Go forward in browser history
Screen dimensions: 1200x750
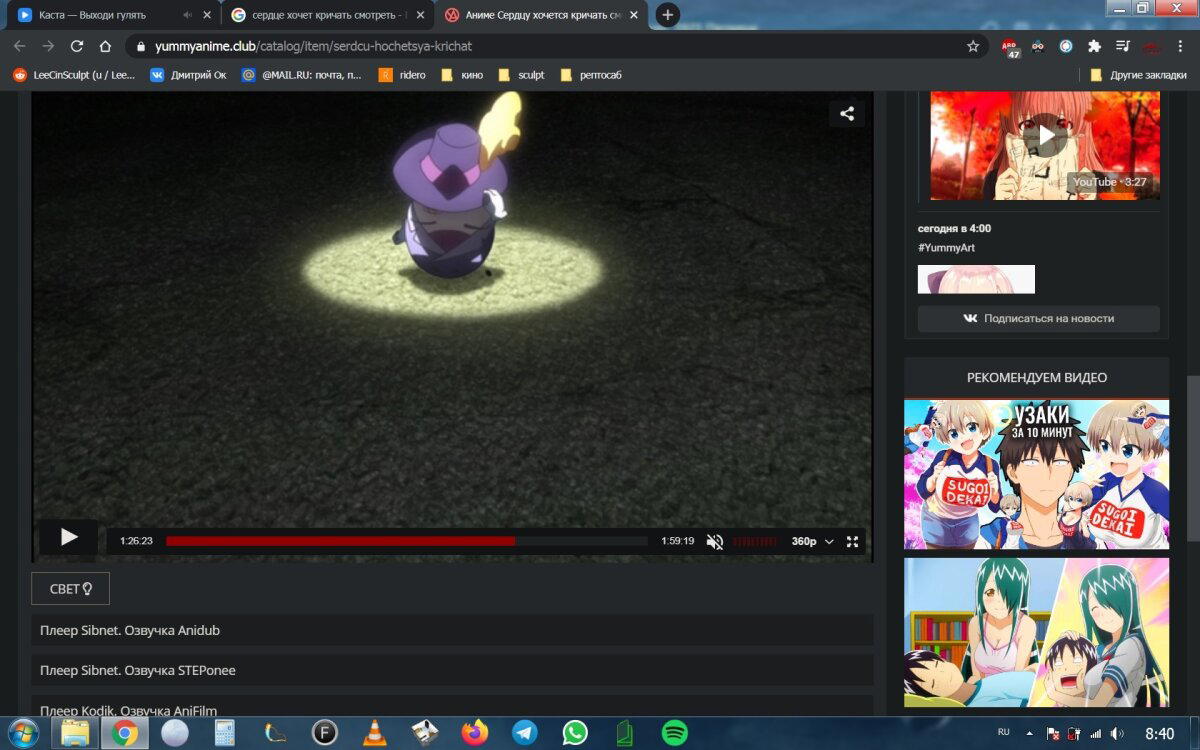(x=48, y=46)
